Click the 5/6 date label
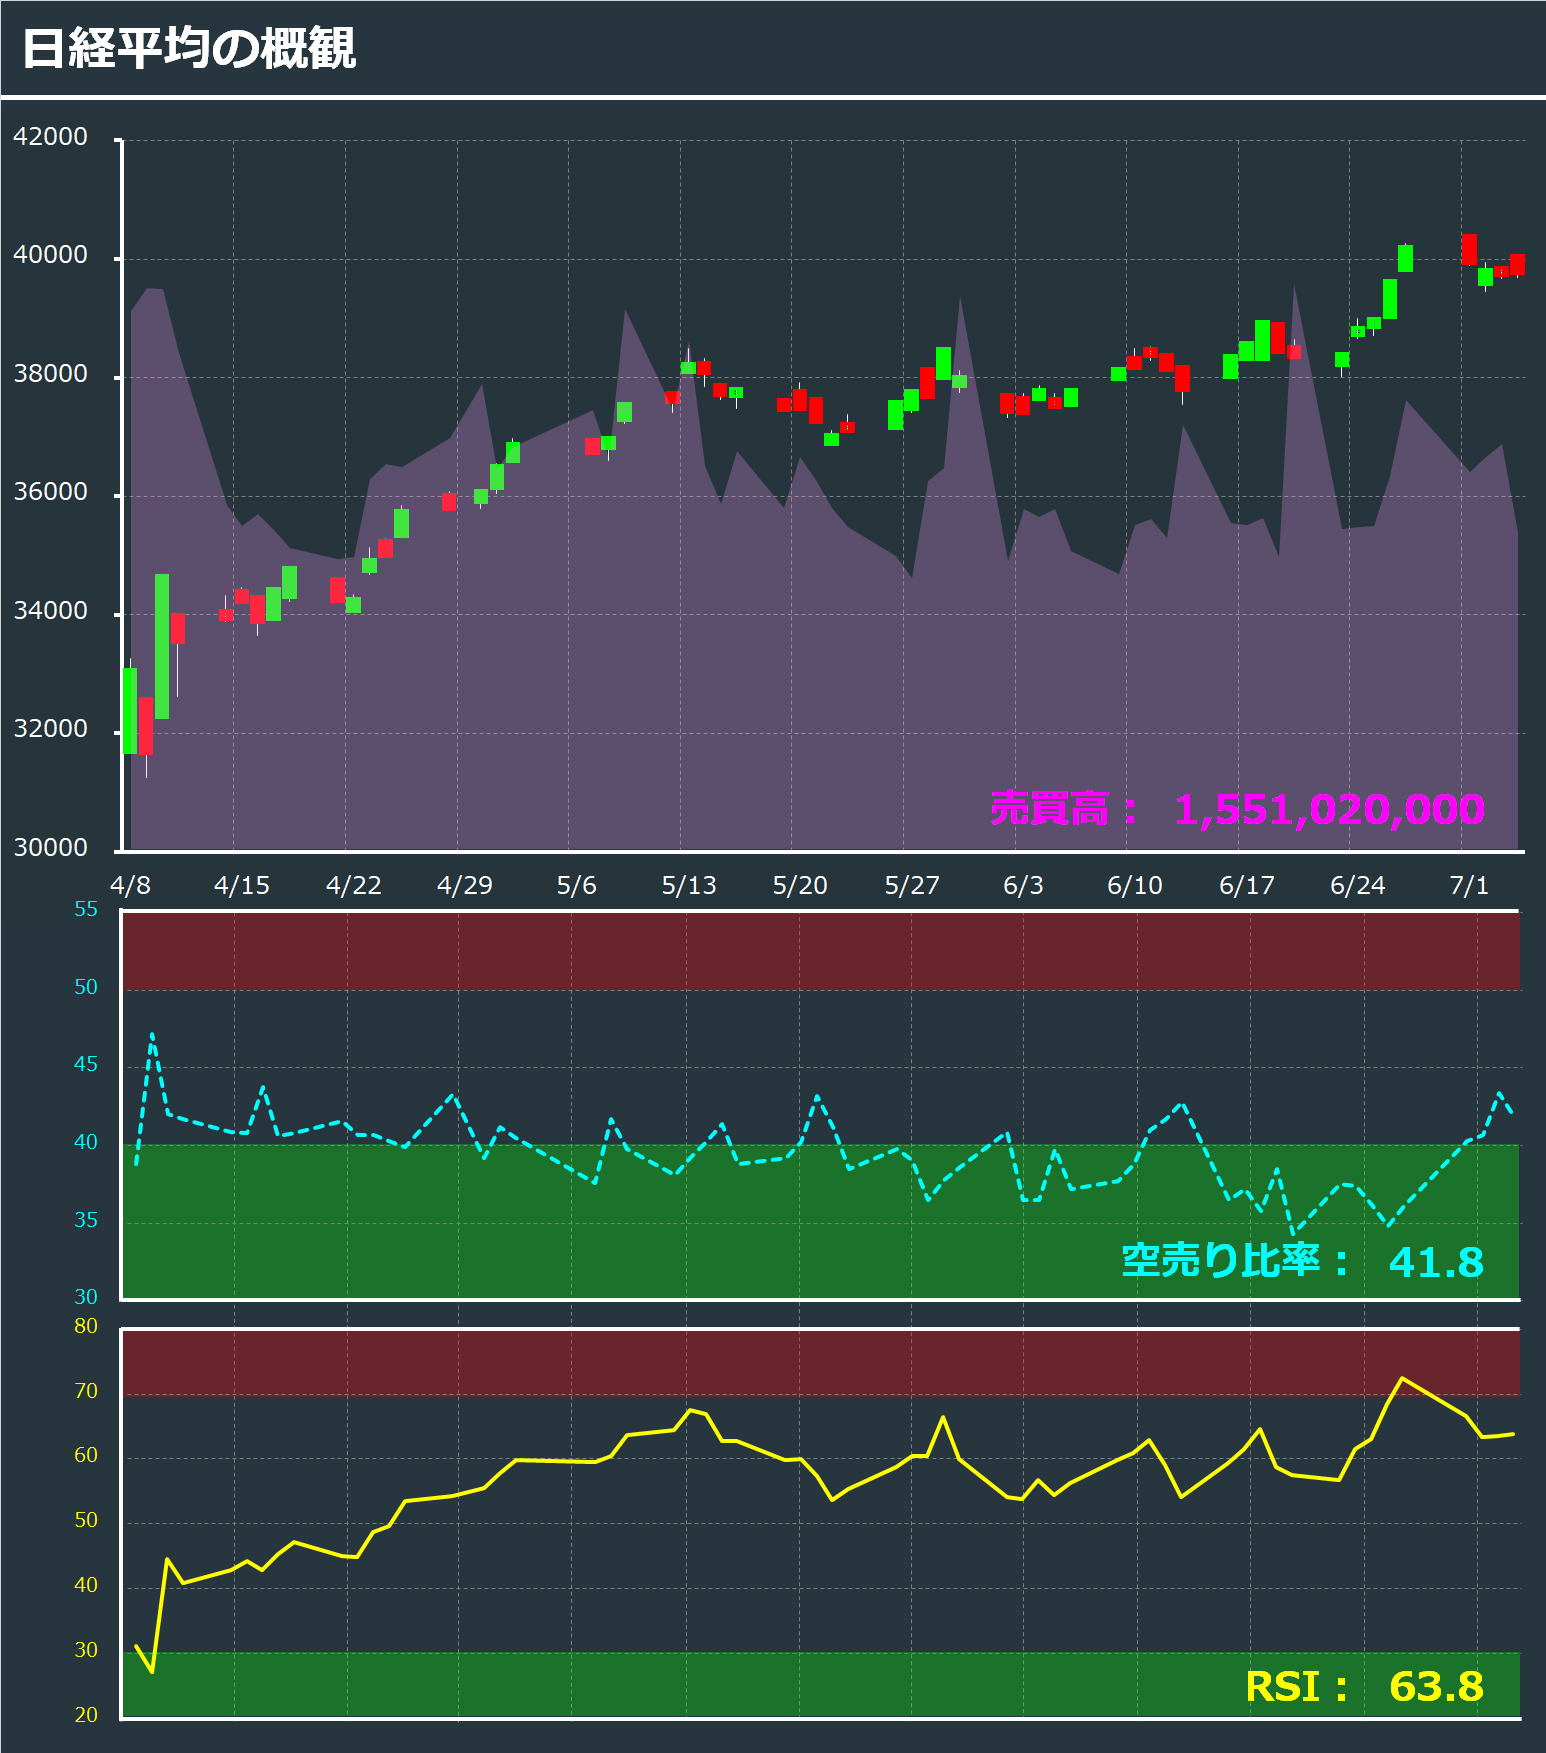Image resolution: width=1546 pixels, height=1753 pixels. point(576,885)
